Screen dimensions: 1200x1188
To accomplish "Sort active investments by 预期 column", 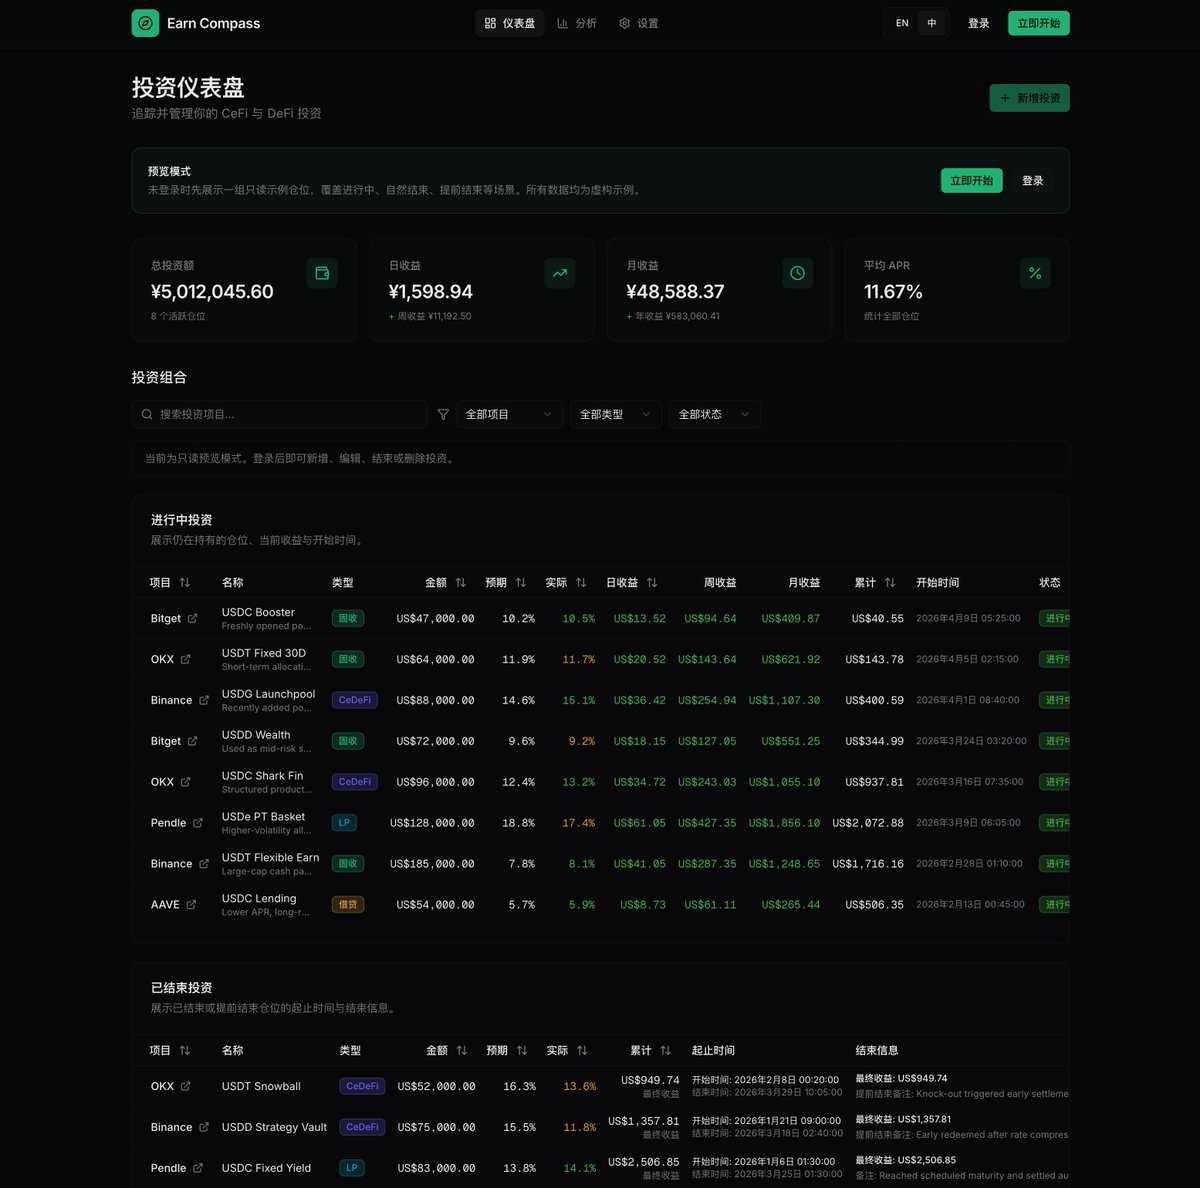I will pyautogui.click(x=506, y=582).
